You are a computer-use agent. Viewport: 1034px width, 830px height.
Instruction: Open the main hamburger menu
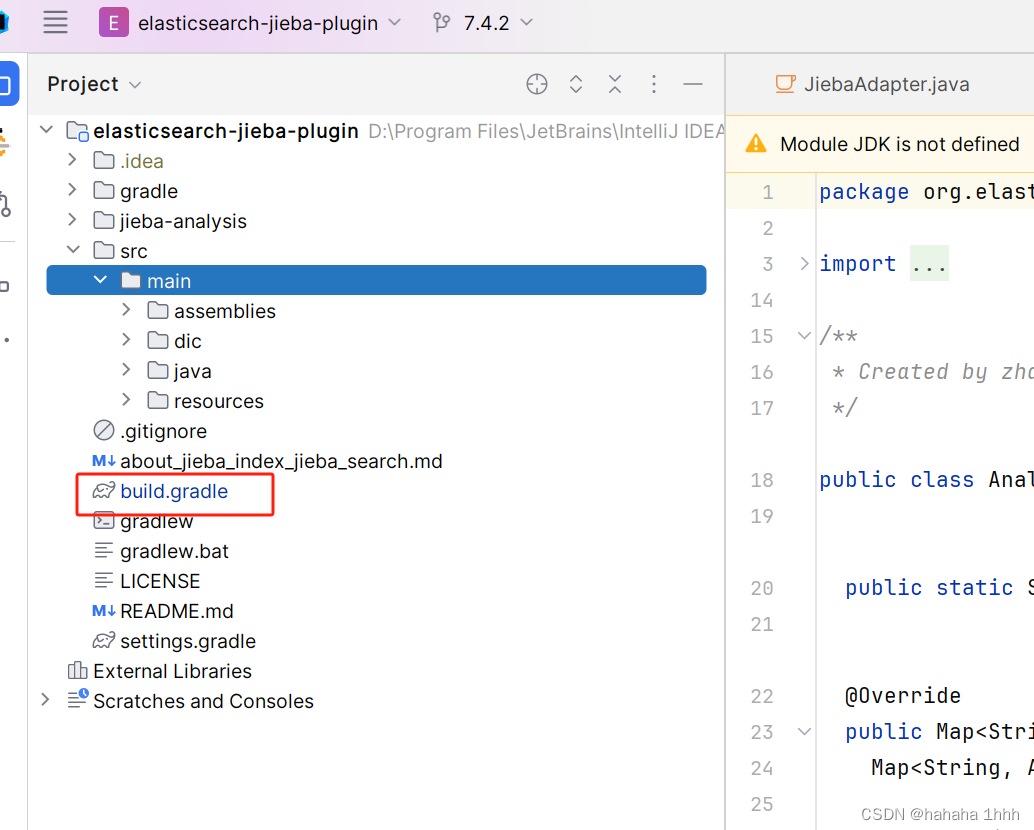55,22
